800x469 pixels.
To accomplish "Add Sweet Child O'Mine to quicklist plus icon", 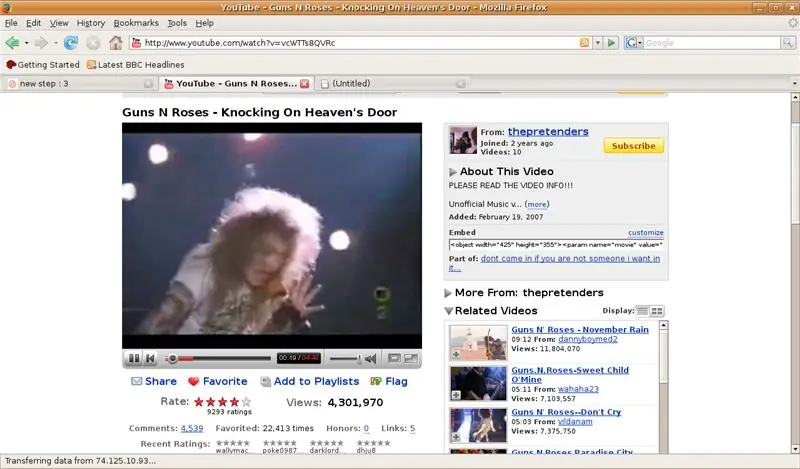I will (x=456, y=395).
